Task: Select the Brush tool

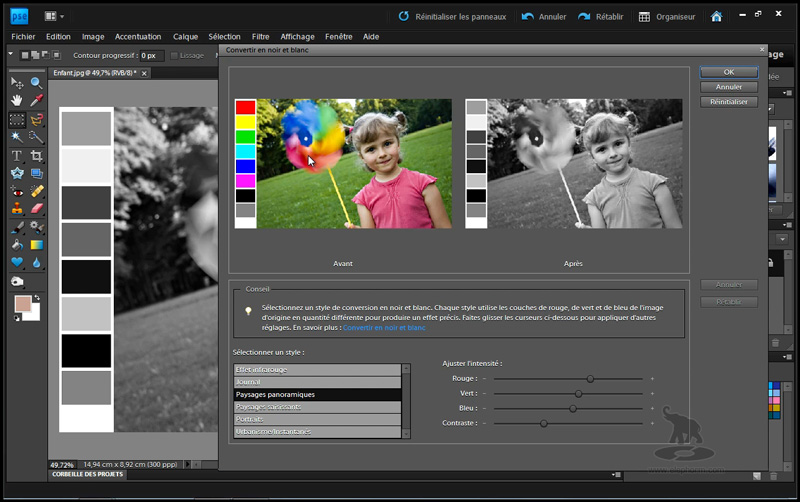Action: point(17,227)
